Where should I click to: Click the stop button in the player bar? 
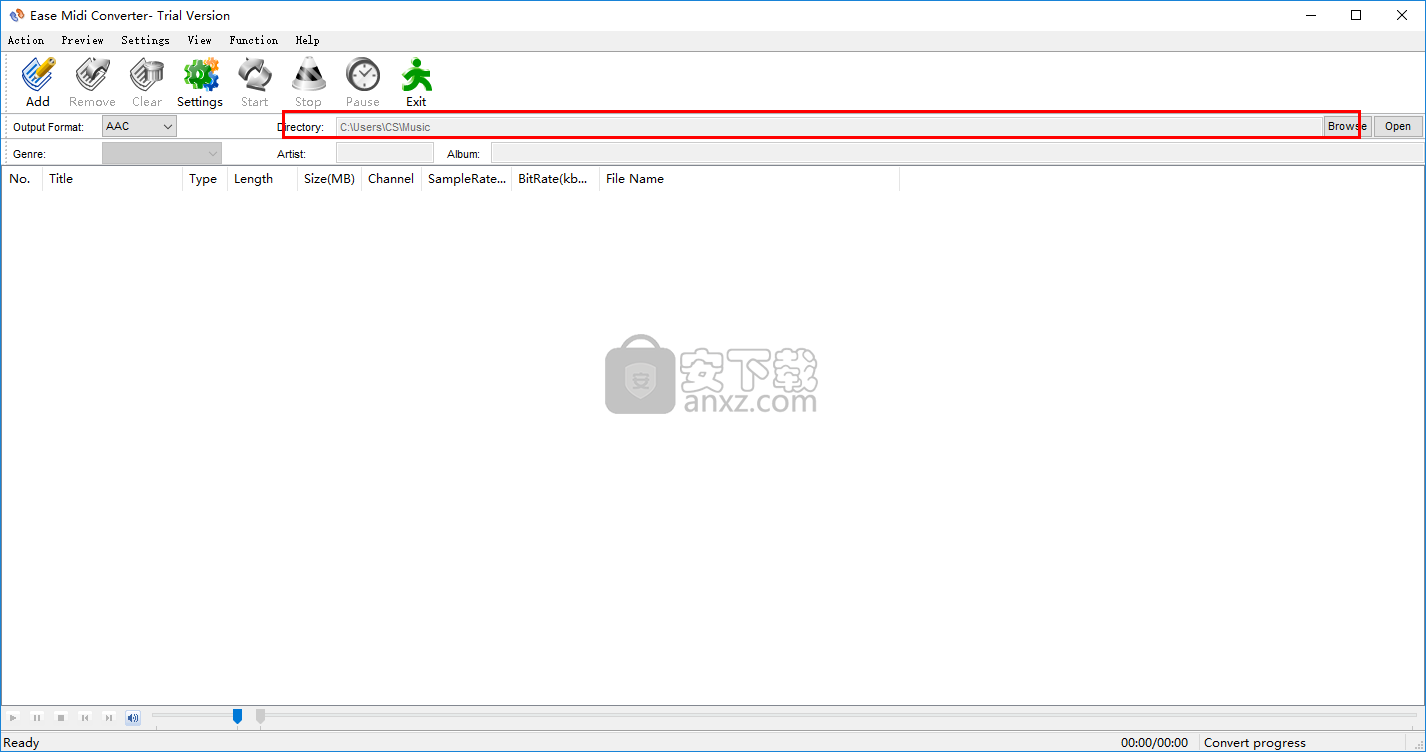click(61, 717)
